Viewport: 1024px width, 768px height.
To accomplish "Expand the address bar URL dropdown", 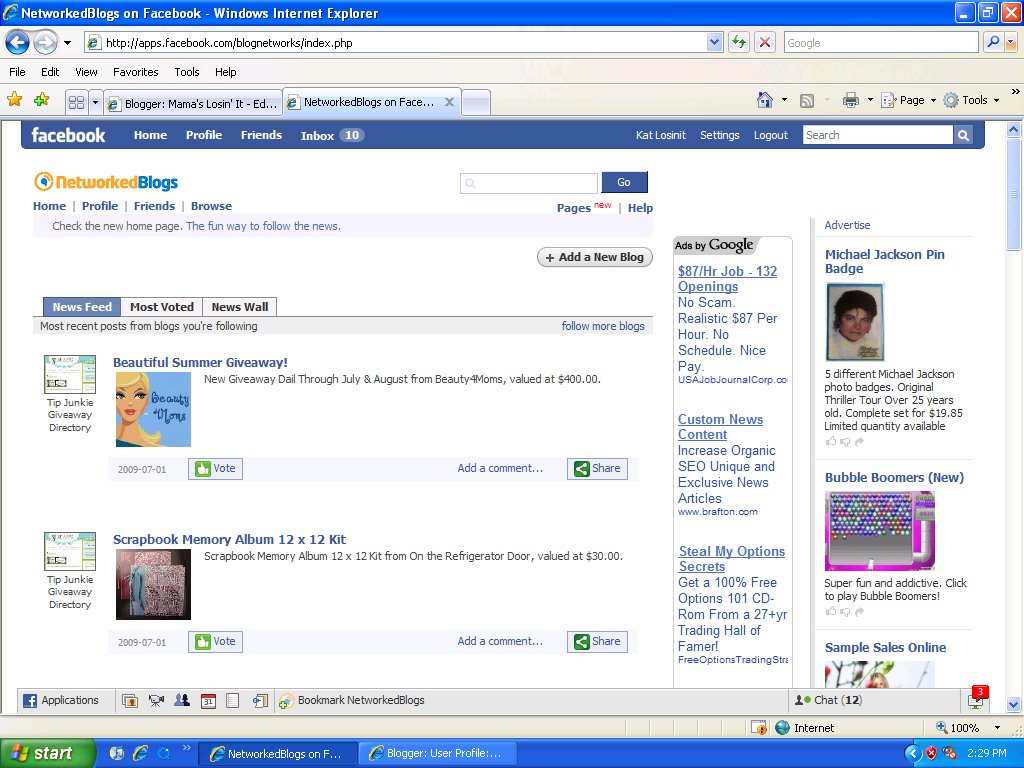I will [x=714, y=43].
